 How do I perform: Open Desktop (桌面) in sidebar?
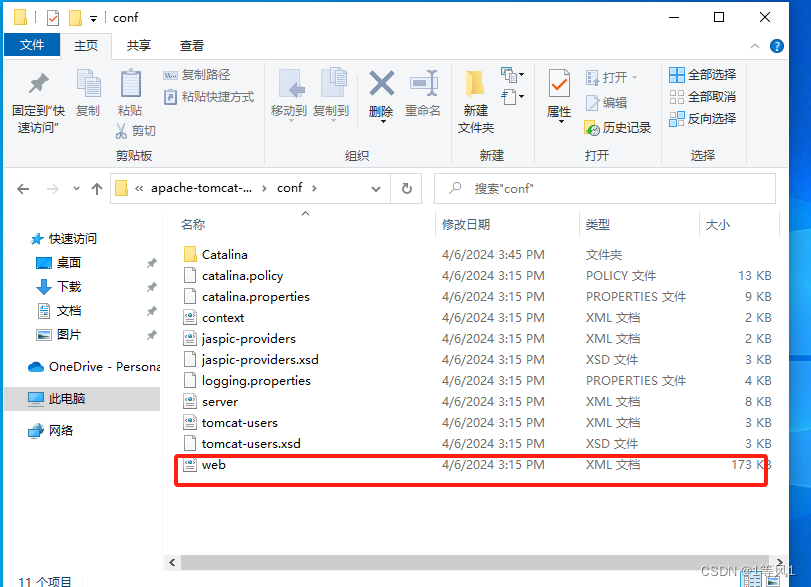[59, 263]
